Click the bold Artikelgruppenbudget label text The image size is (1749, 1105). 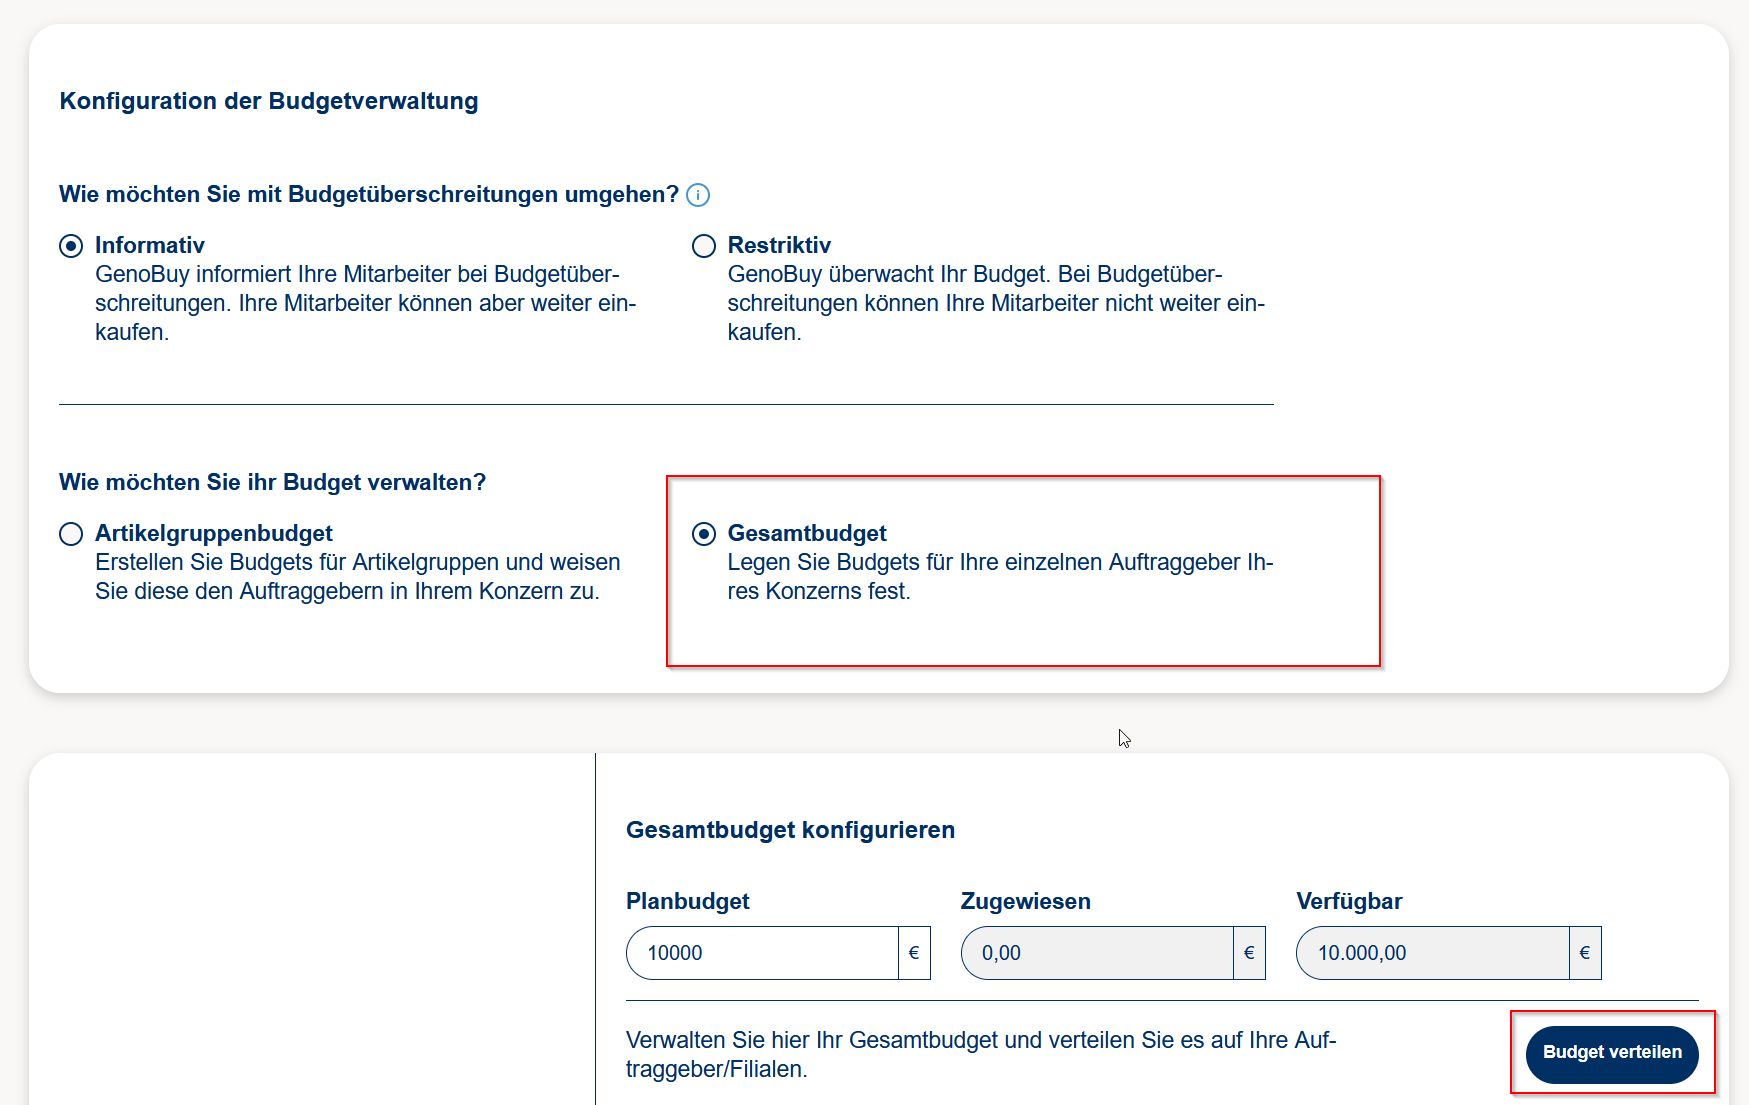click(x=214, y=533)
